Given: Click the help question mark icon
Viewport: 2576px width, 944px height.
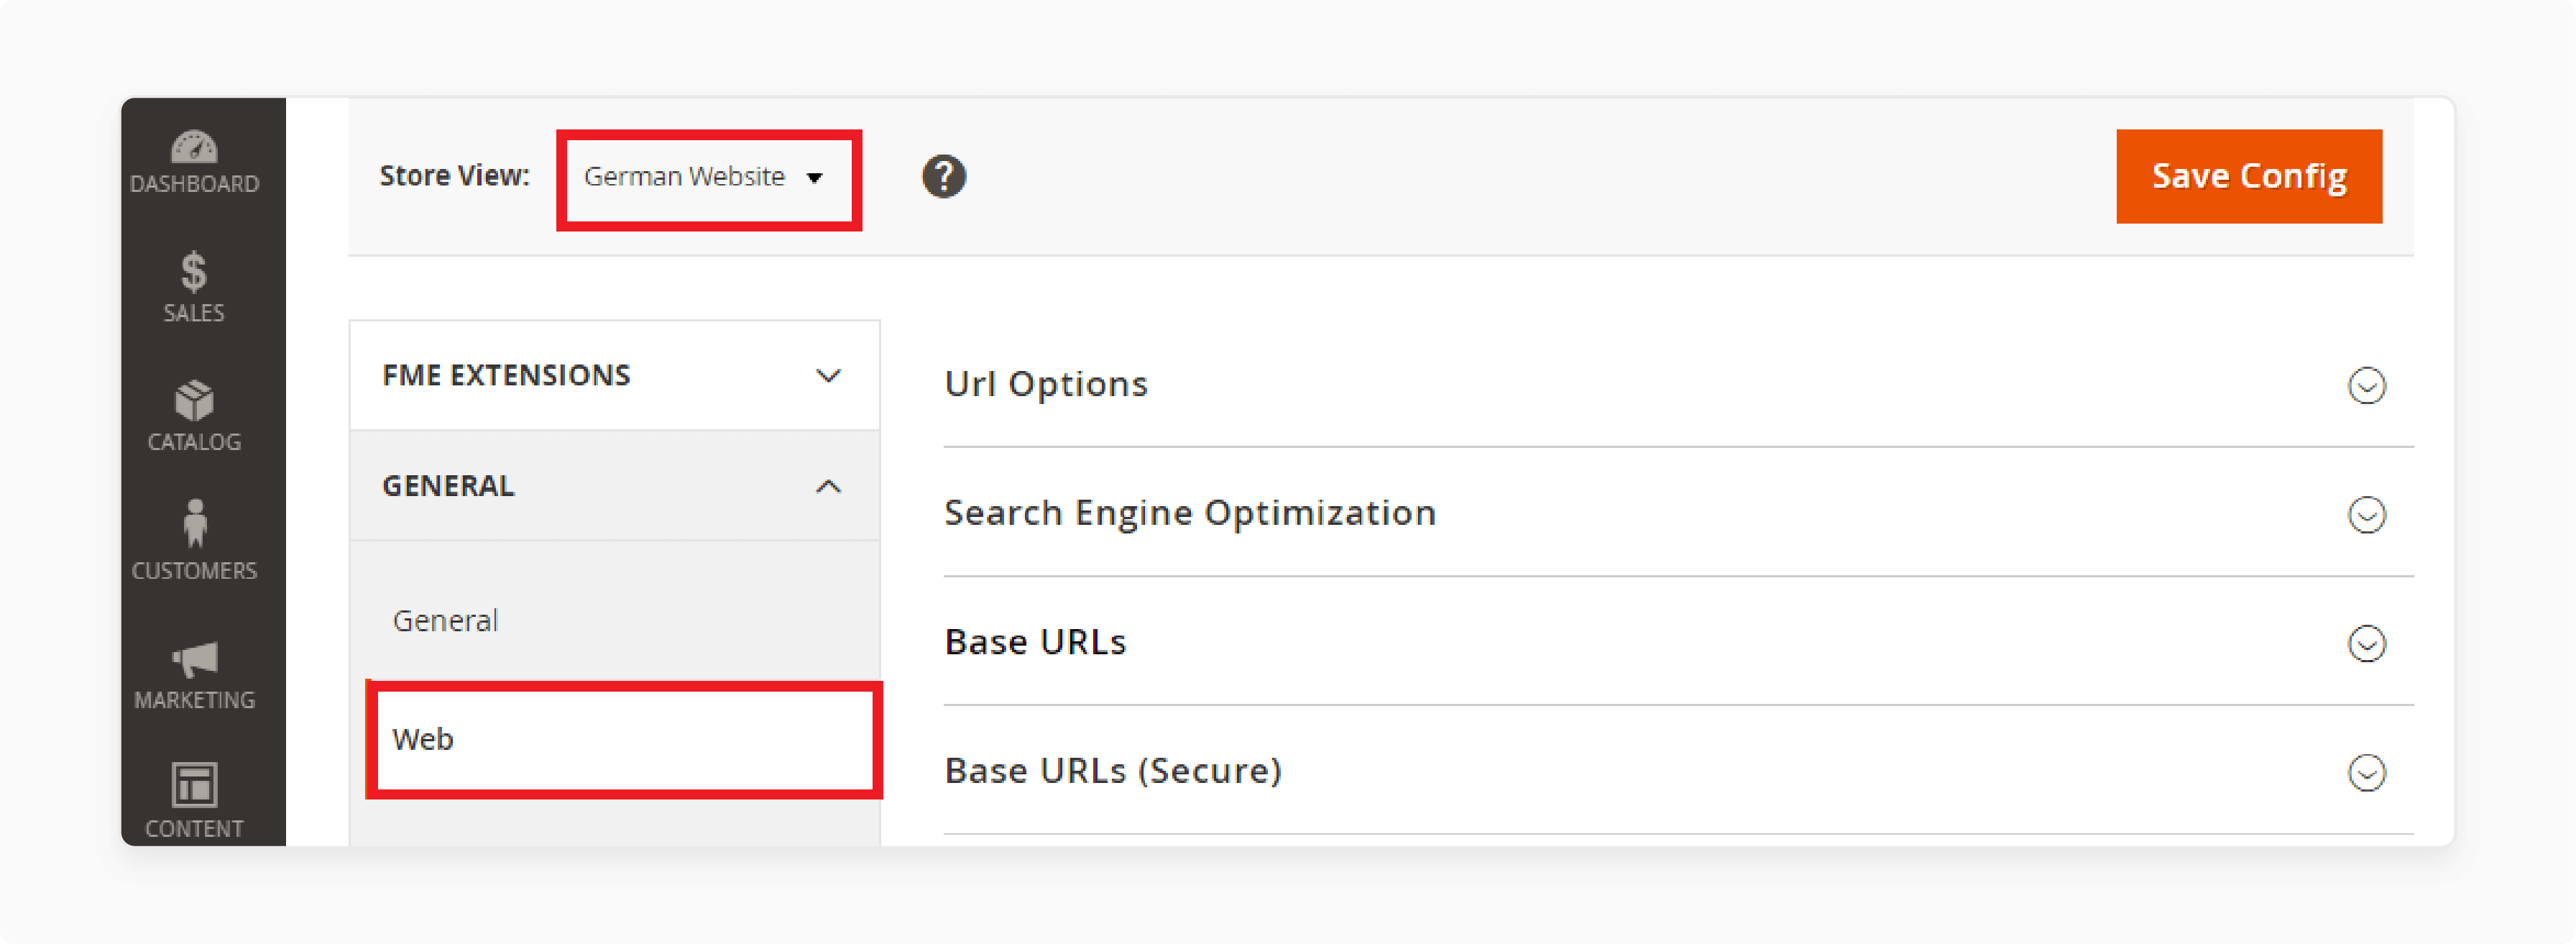Looking at the screenshot, I should [943, 176].
